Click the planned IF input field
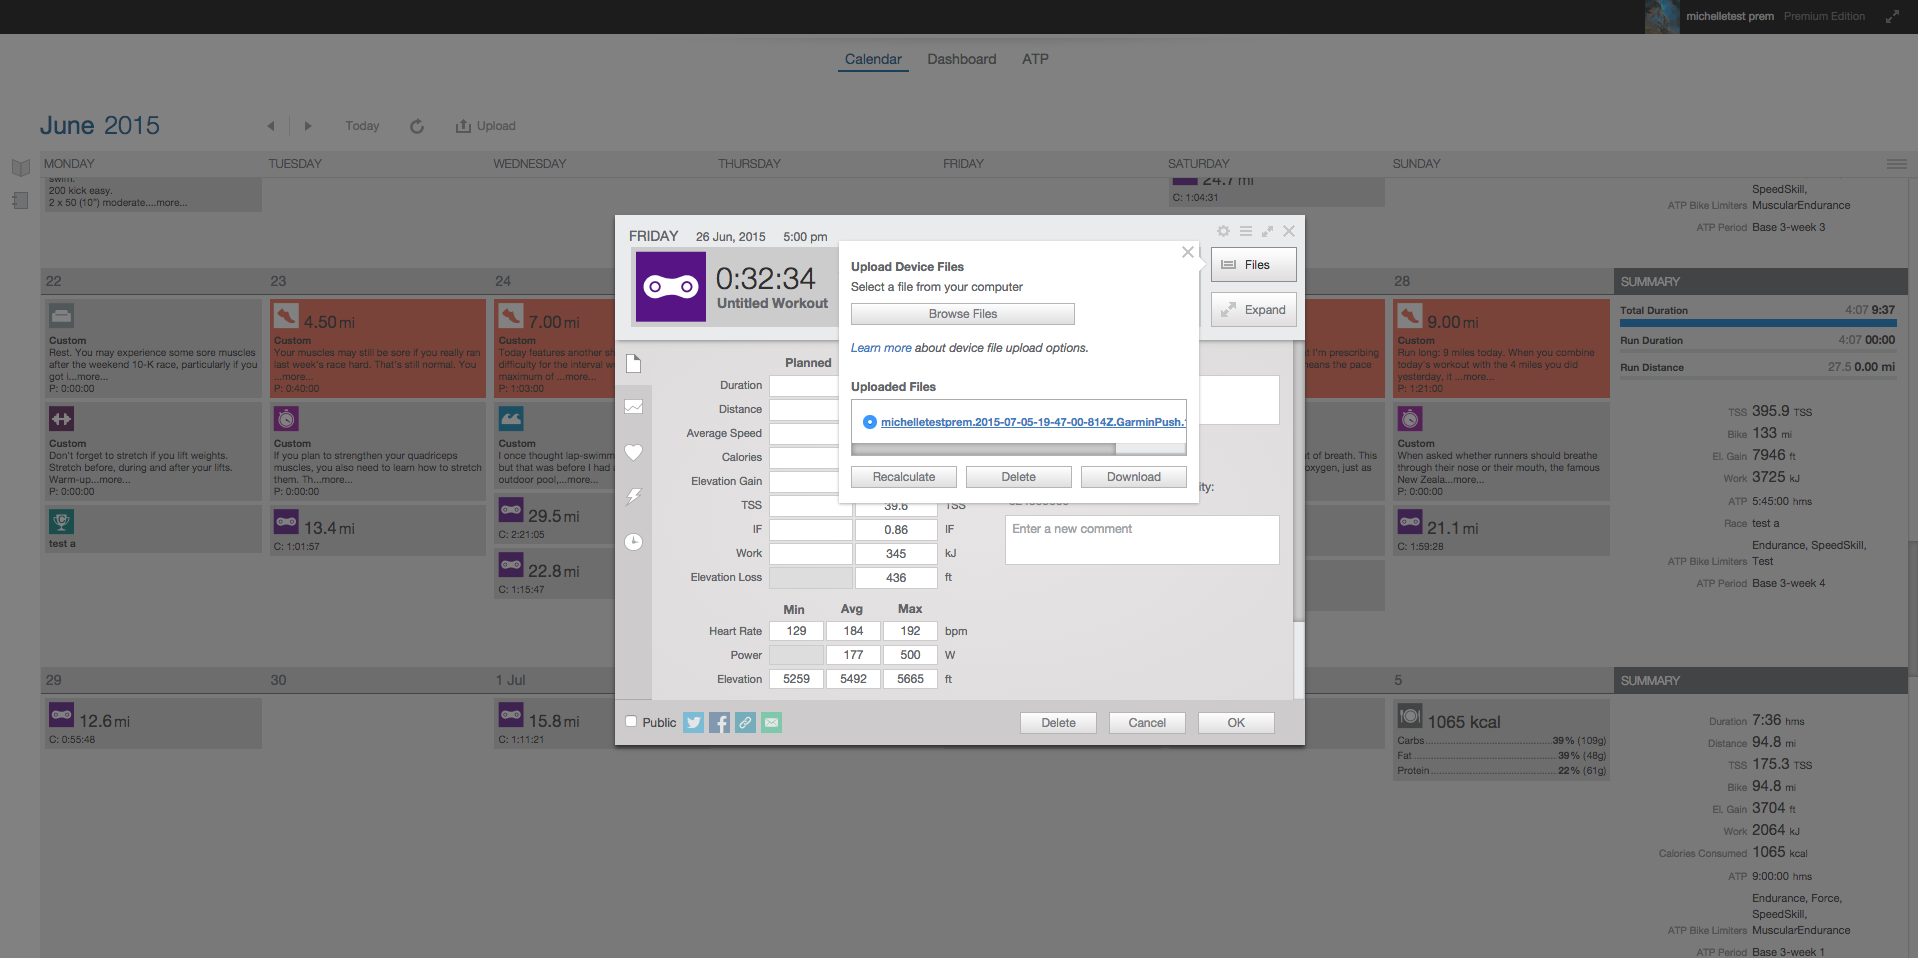Screen dimensions: 1918x958 pos(810,530)
